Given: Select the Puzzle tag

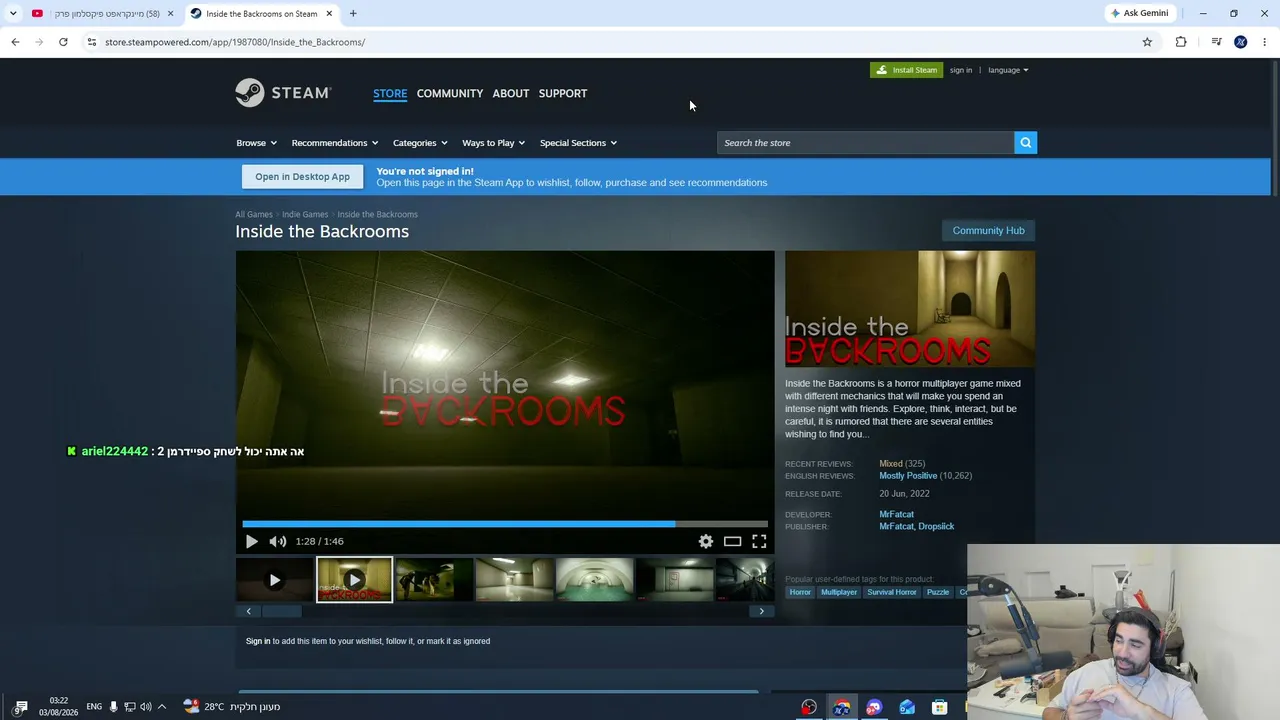Looking at the screenshot, I should (938, 592).
